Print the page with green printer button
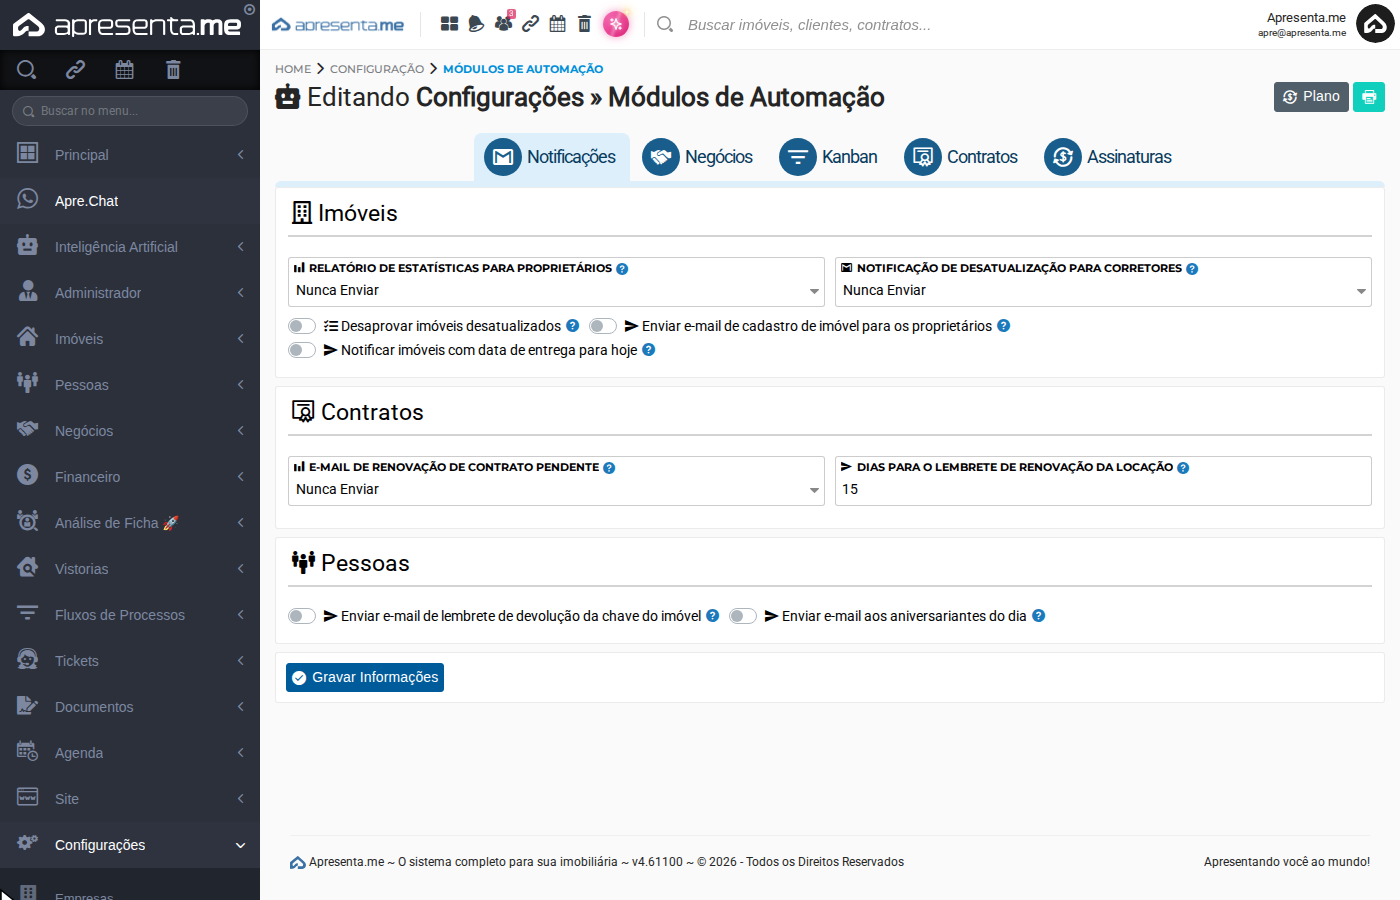Viewport: 1400px width, 900px height. 1369,97
